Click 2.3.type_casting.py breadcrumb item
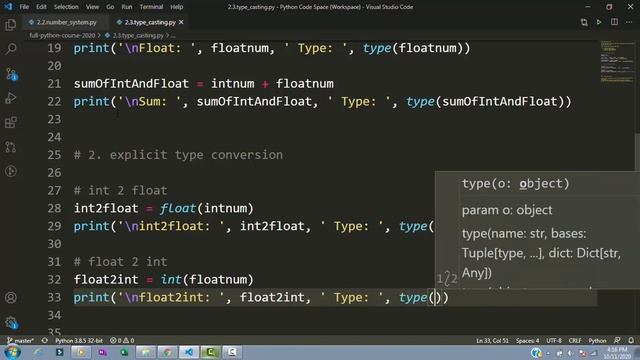The image size is (640, 360). 138,36
